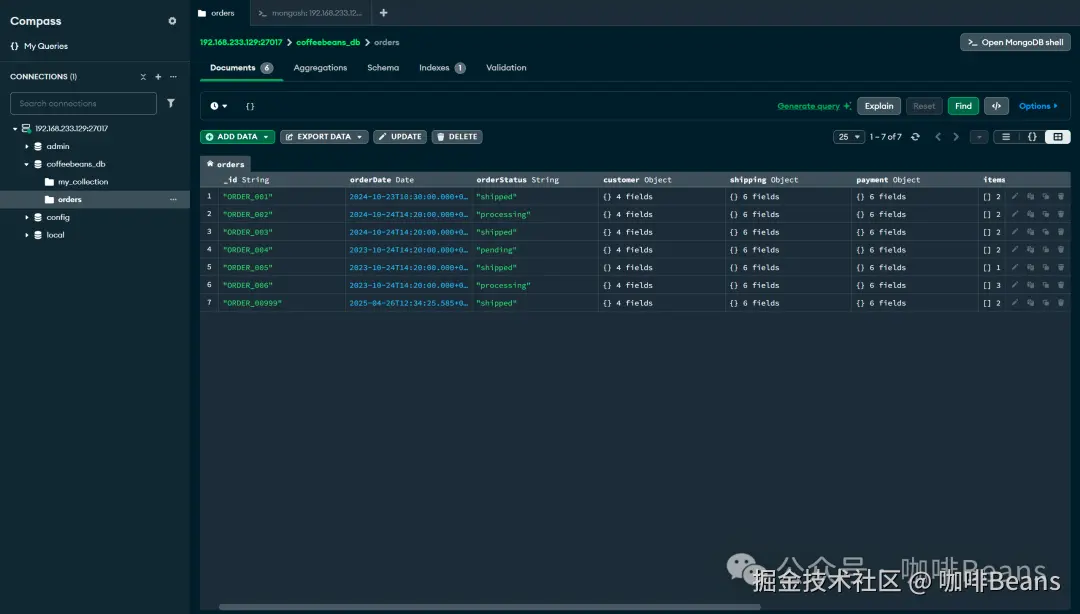This screenshot has height=614, width=1080.
Task: Open 192.168.233.129:27017 in the breadcrumb
Action: [241, 43]
